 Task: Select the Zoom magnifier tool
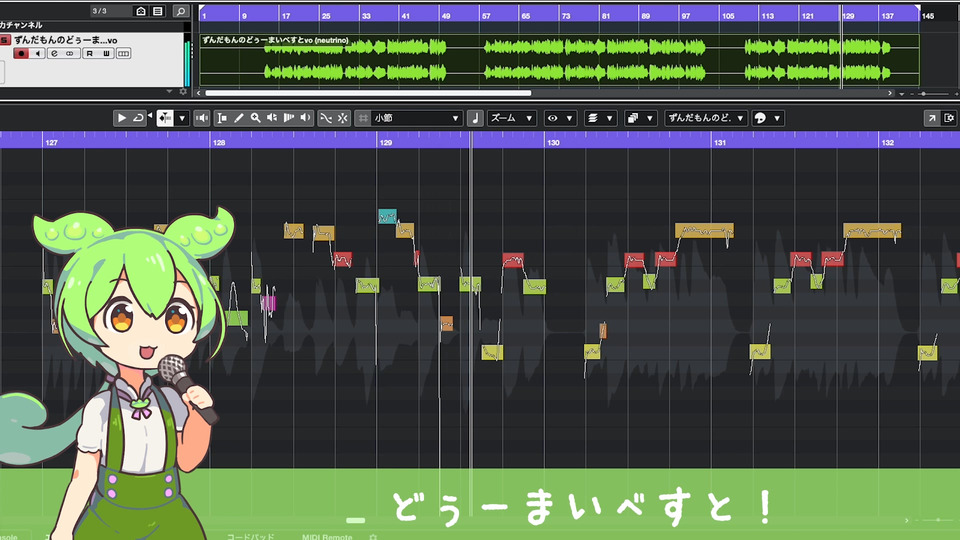pyautogui.click(x=255, y=118)
